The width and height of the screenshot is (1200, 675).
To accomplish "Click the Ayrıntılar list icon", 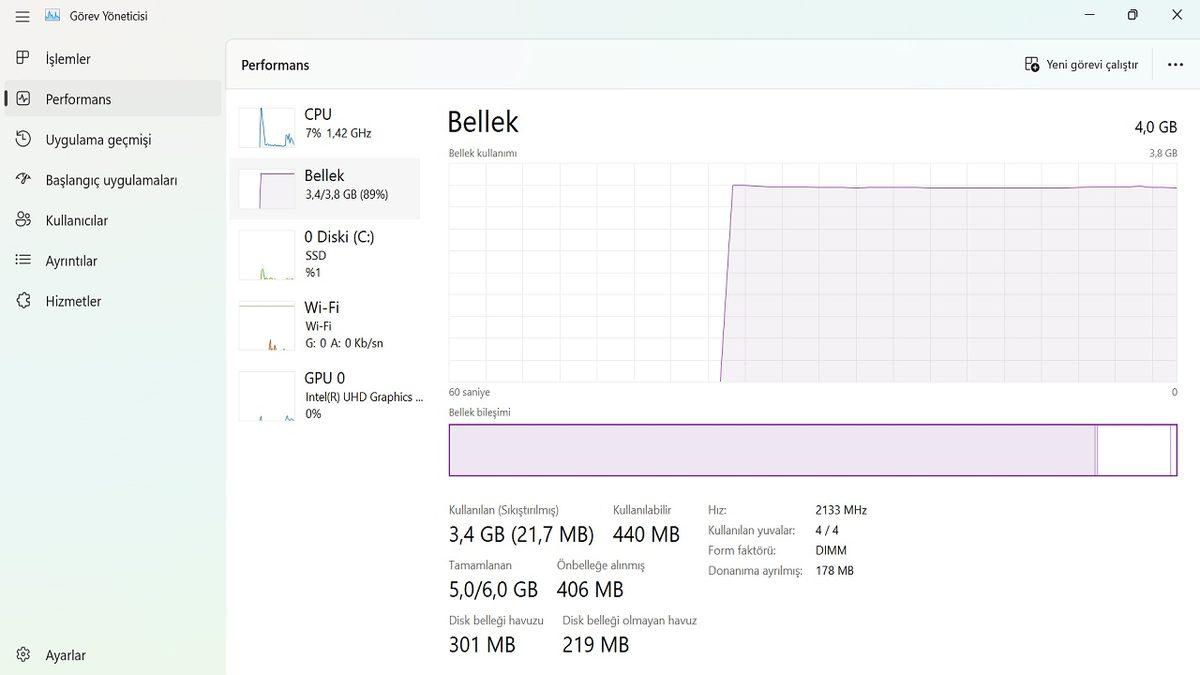I will click(23, 261).
